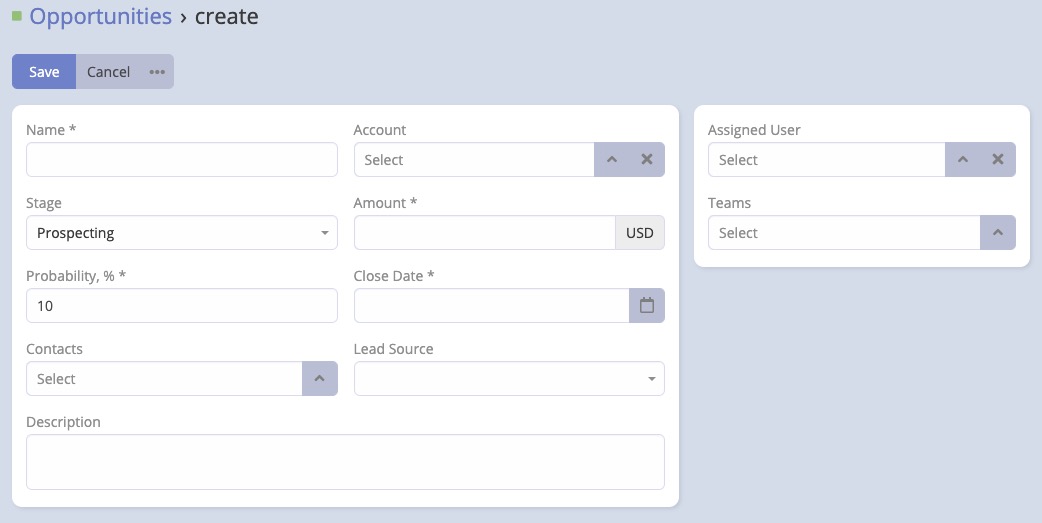Click the Contacts Select field
The height and width of the screenshot is (523, 1042).
click(164, 379)
